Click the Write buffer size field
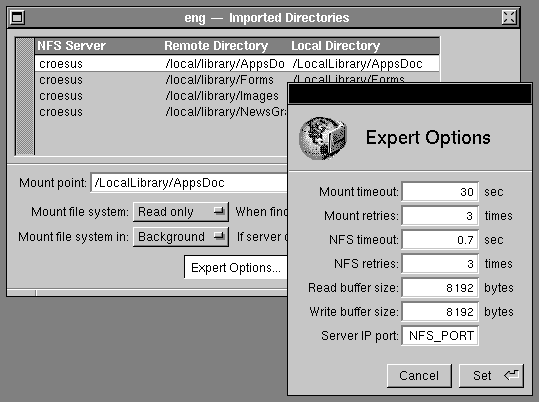 pos(440,312)
